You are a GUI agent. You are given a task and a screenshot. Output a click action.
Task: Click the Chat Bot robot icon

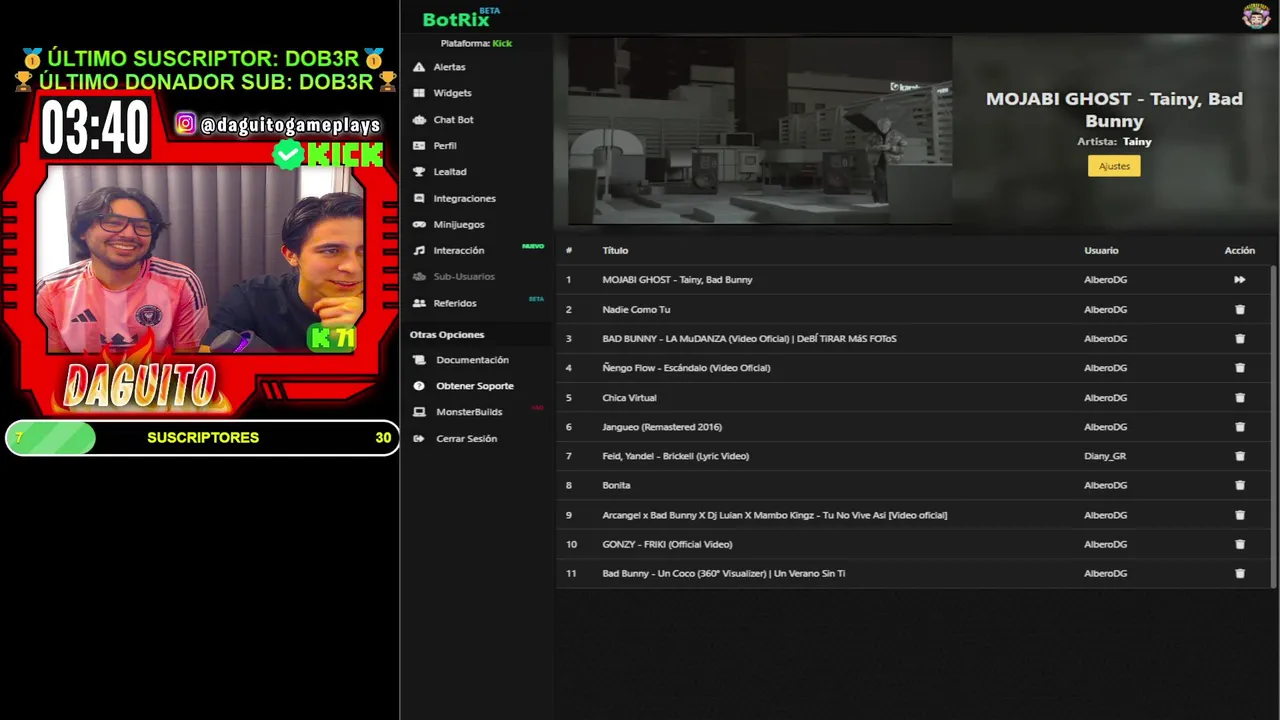[419, 119]
